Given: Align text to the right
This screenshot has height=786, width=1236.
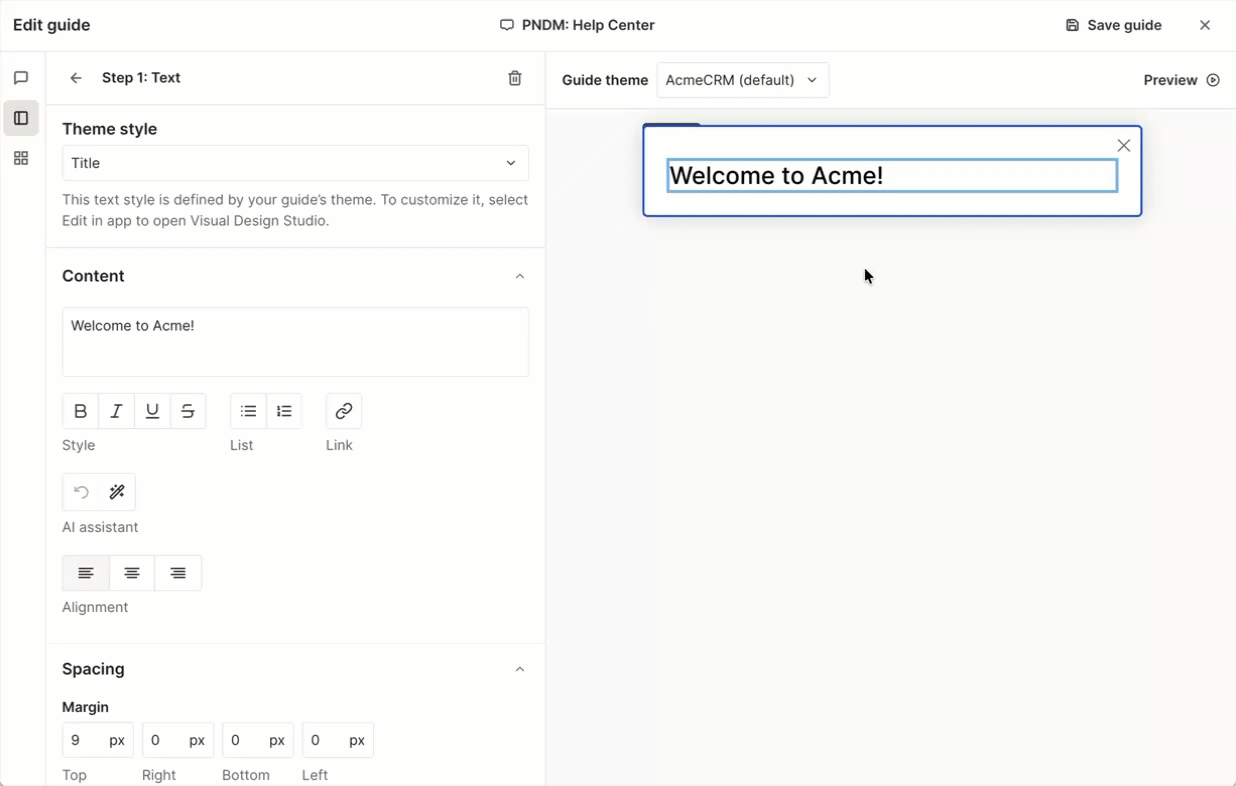Looking at the screenshot, I should coord(178,573).
